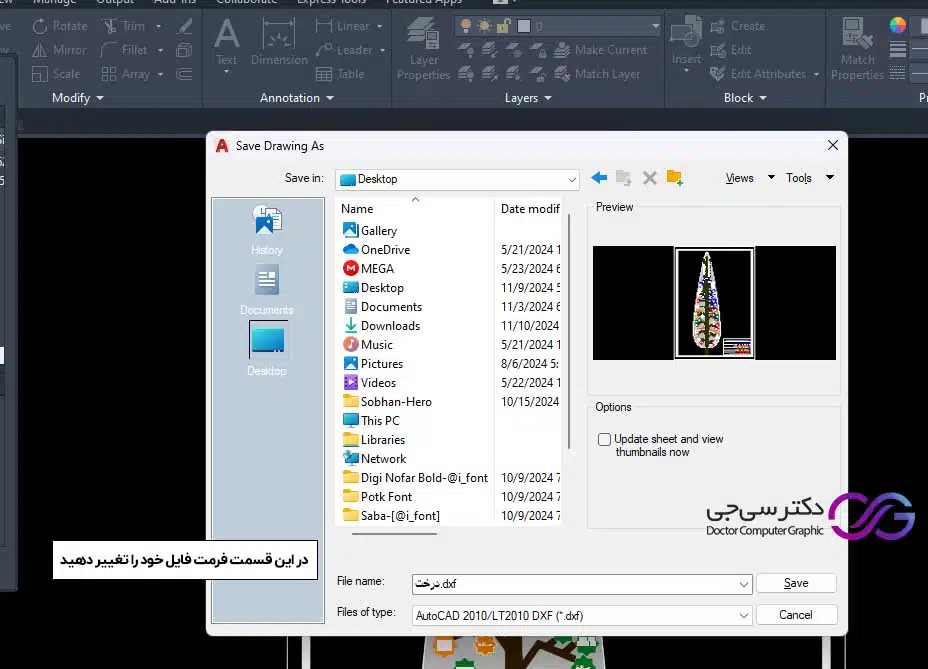This screenshot has height=669, width=928.
Task: Click the Text annotation tool
Action: pos(227,43)
